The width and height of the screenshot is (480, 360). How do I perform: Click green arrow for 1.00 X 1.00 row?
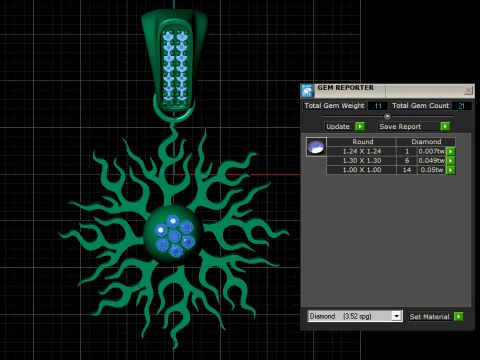pyautogui.click(x=451, y=170)
